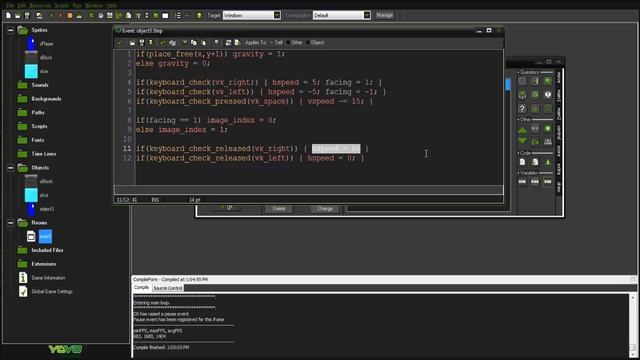Click the question mark action icon
640x360 pixels.
522,109
